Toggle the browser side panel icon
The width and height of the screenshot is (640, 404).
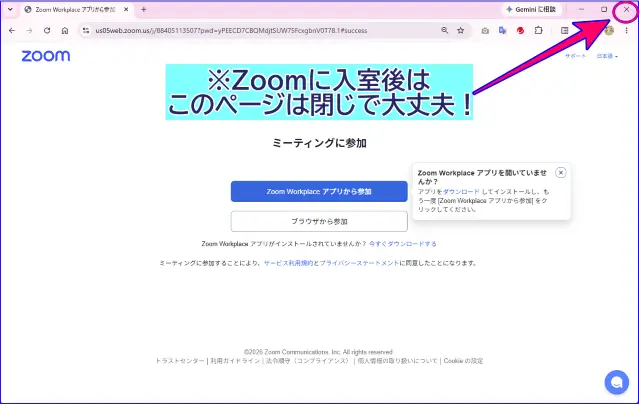(x=564, y=31)
